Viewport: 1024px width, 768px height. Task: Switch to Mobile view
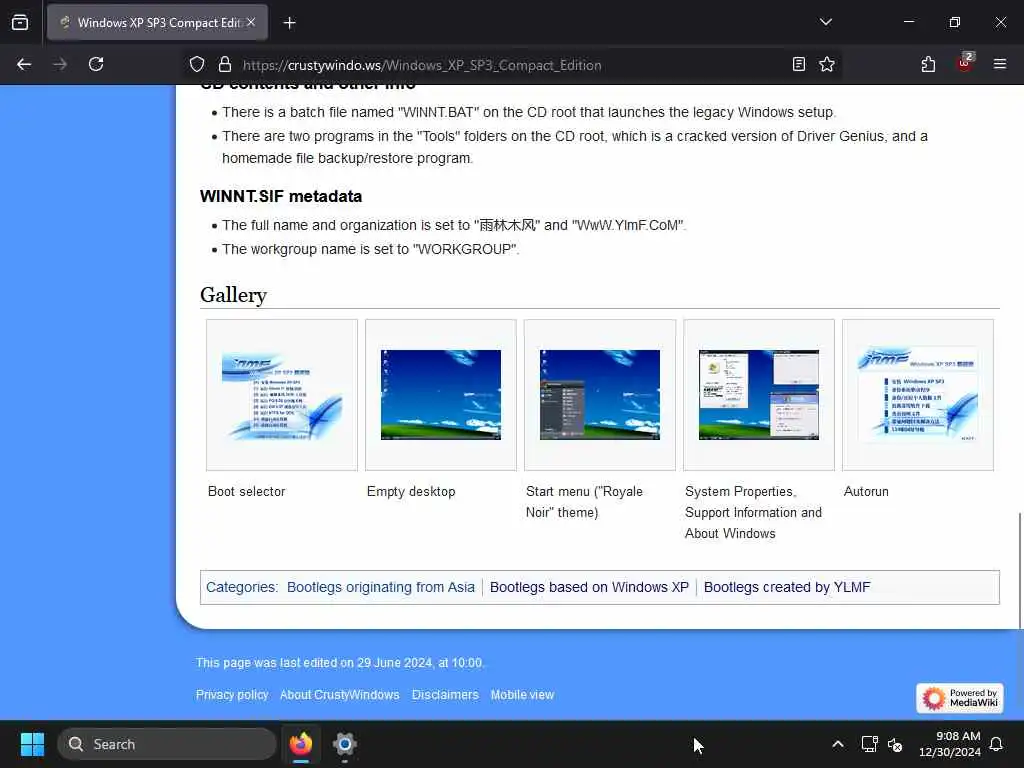coord(522,695)
